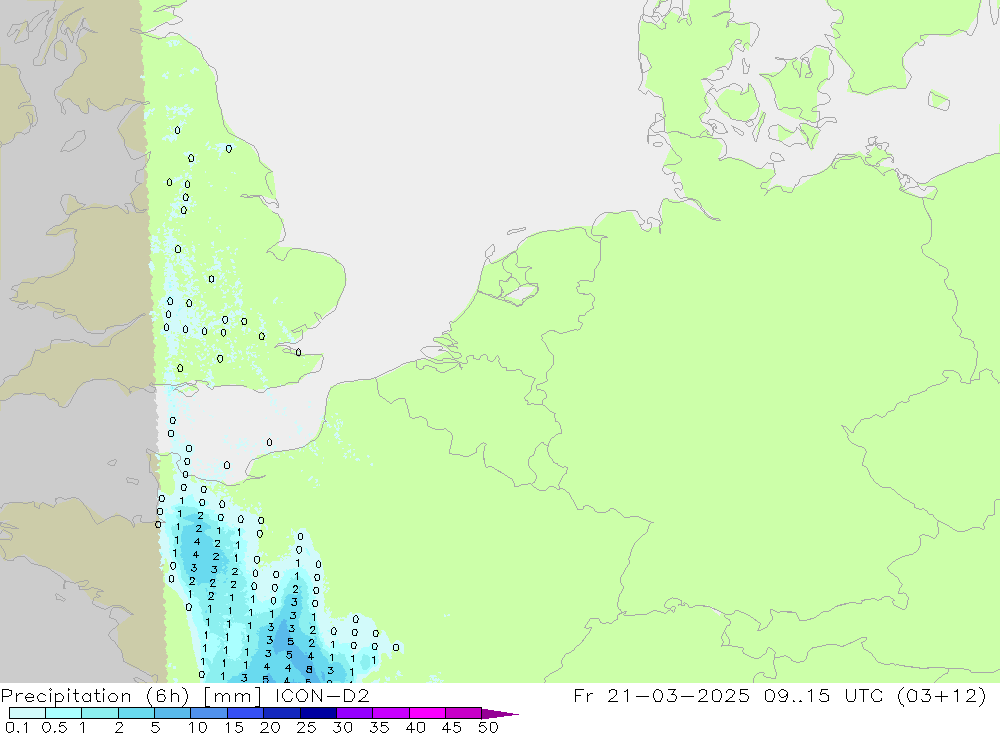Click the legend label '35'
This screenshot has width=1000, height=733.
(379, 727)
